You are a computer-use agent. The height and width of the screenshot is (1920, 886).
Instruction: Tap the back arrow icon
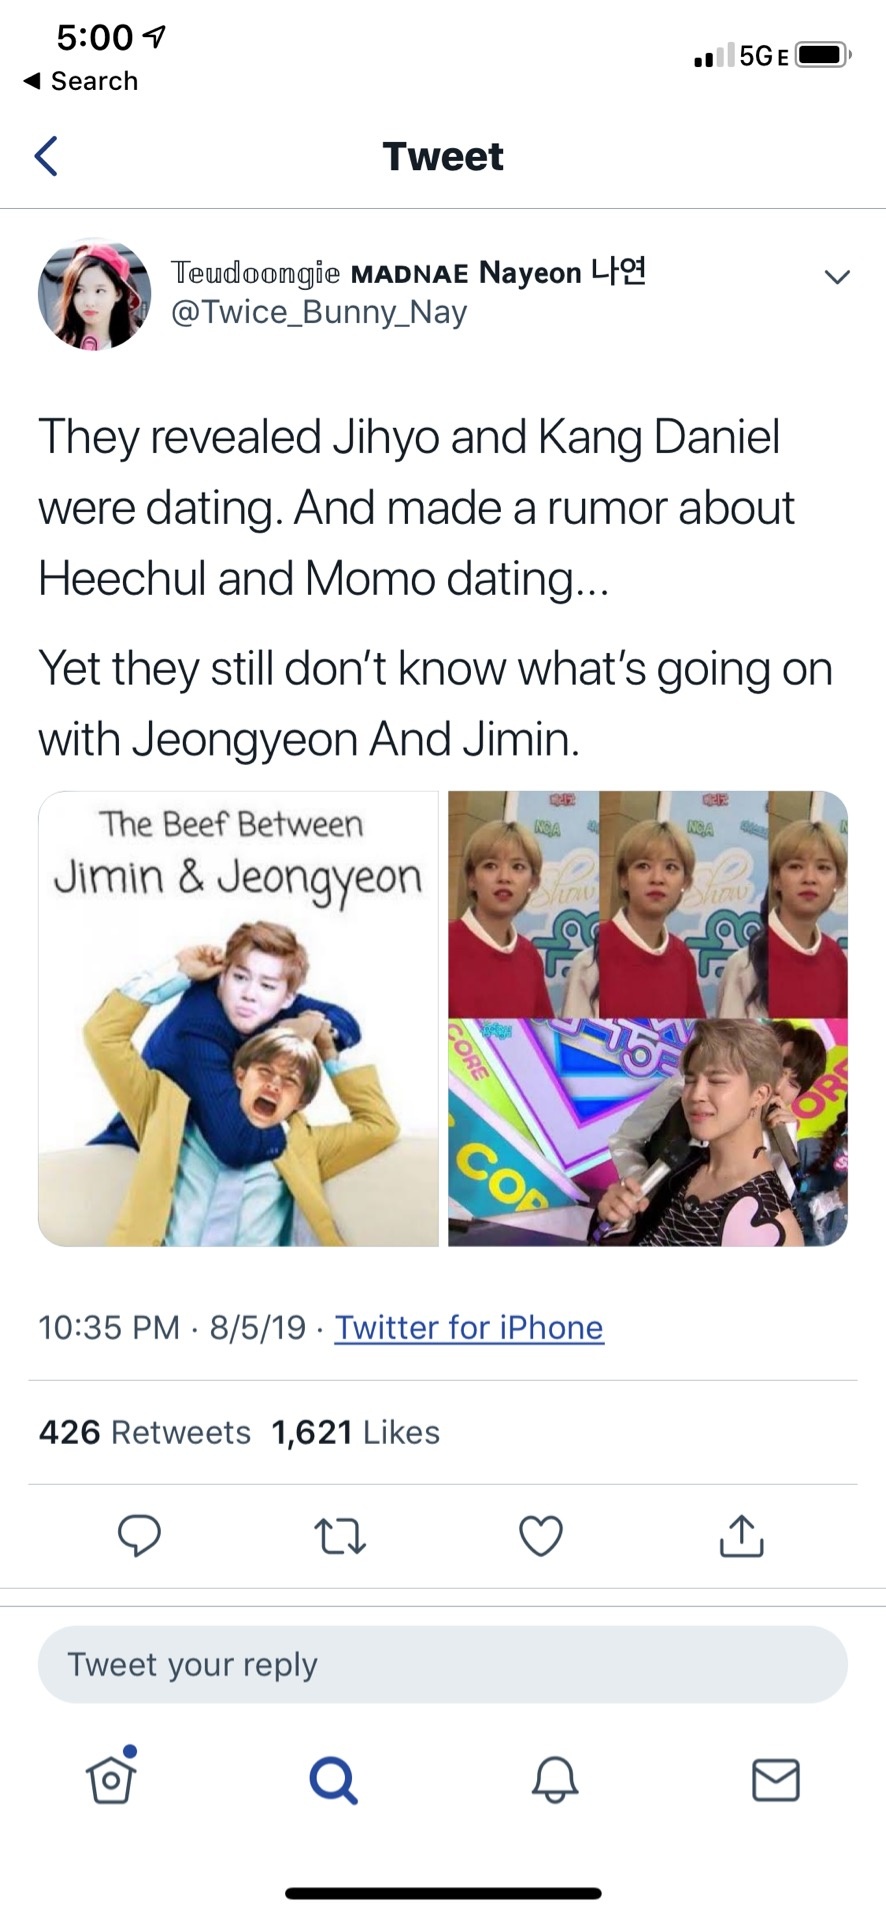46,156
